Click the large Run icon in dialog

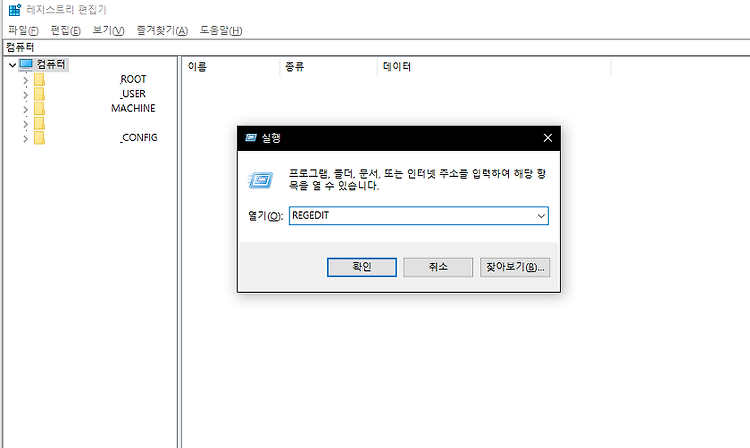pos(261,180)
